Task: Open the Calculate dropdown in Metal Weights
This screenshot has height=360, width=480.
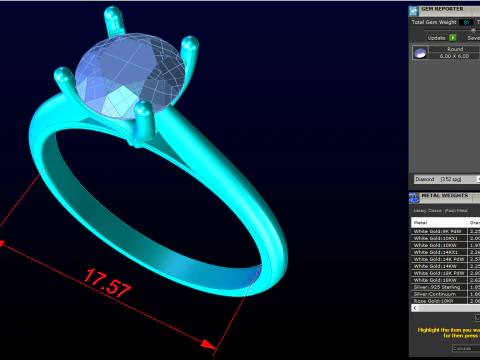Action: tap(466, 348)
